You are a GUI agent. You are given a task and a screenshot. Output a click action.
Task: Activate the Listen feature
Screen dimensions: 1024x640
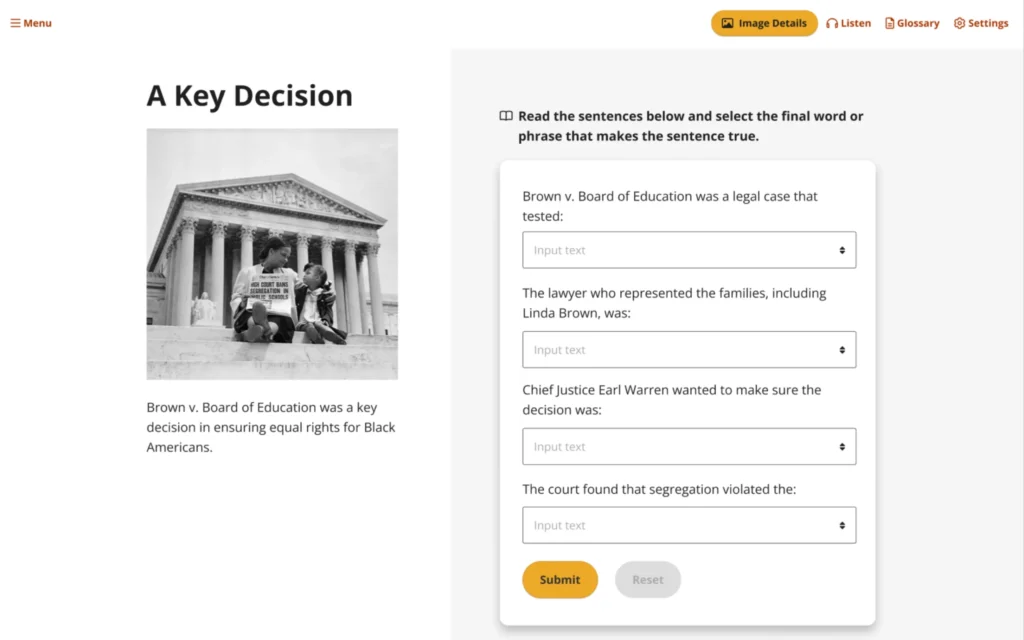(x=848, y=22)
